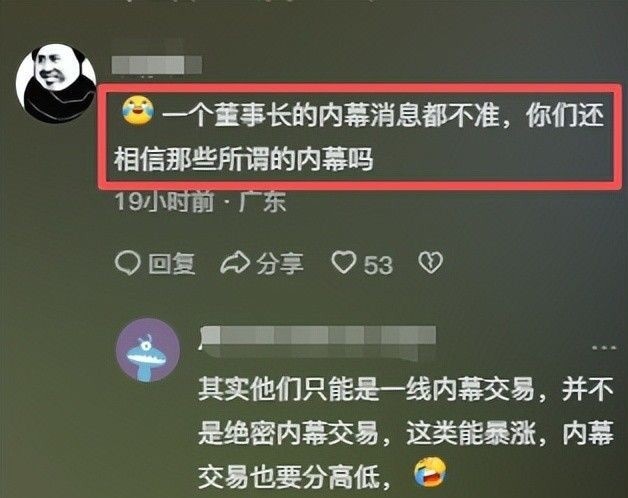Share the comment via 分享 label
The height and width of the screenshot is (498, 628).
280,264
